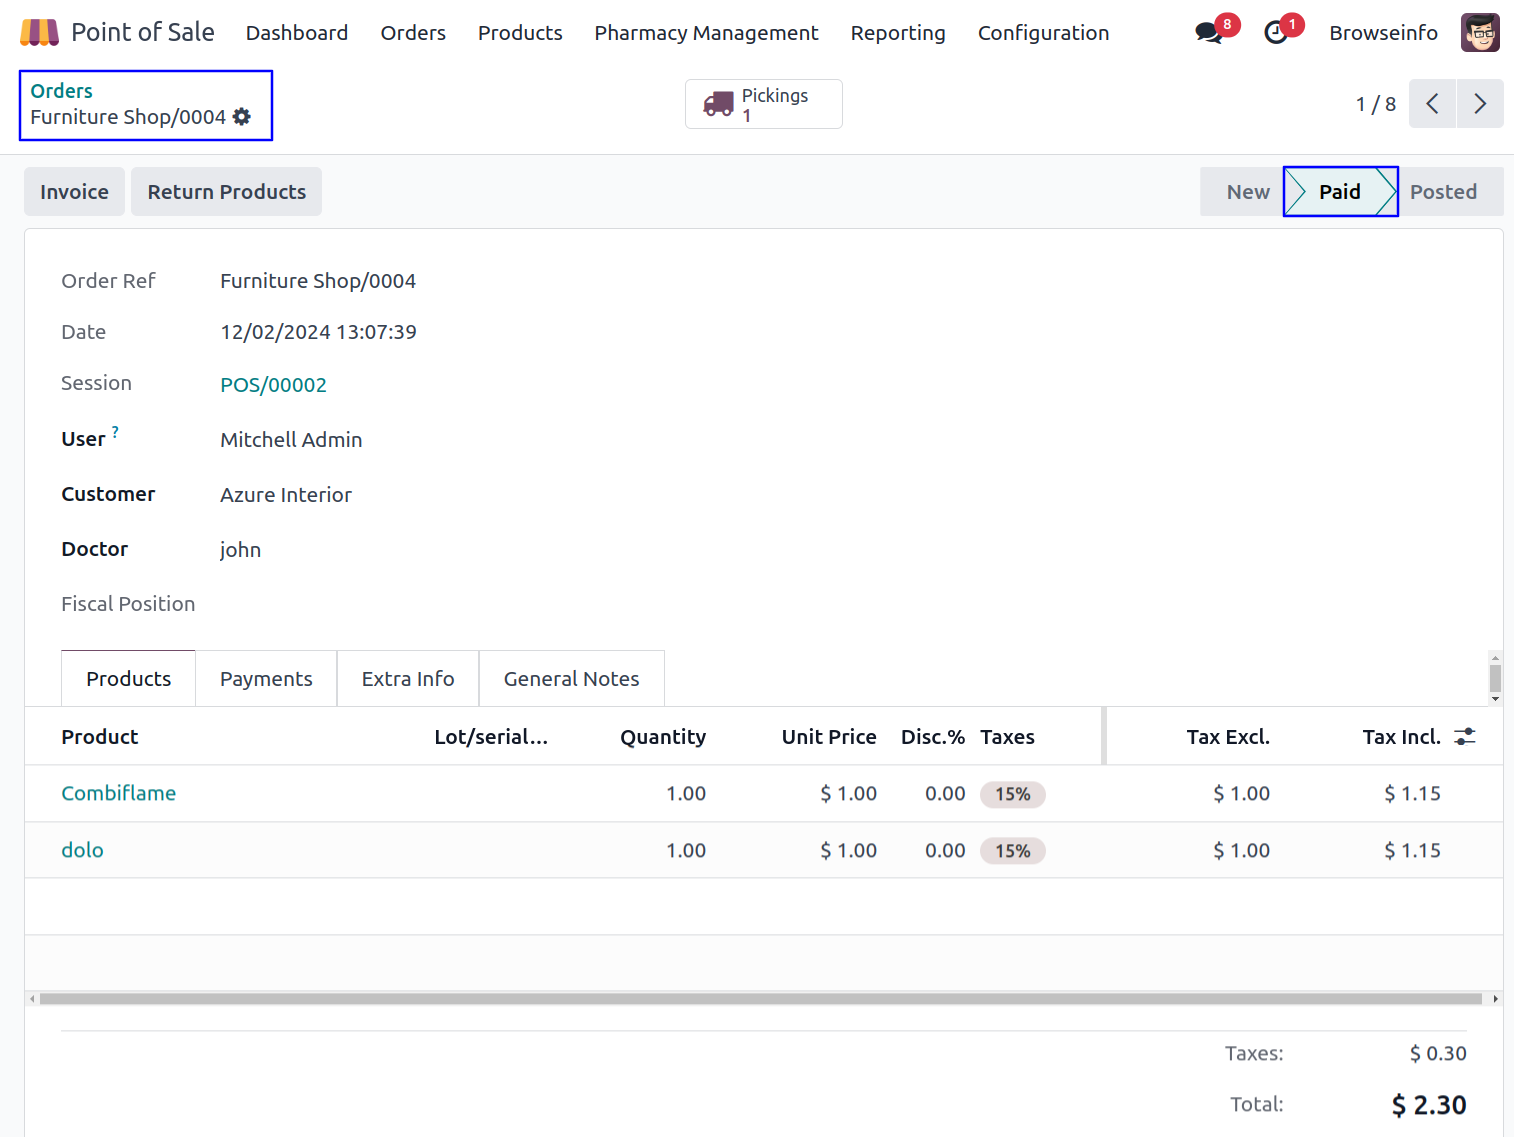Click the horizontal scrollbar under product lines

pyautogui.click(x=760, y=999)
